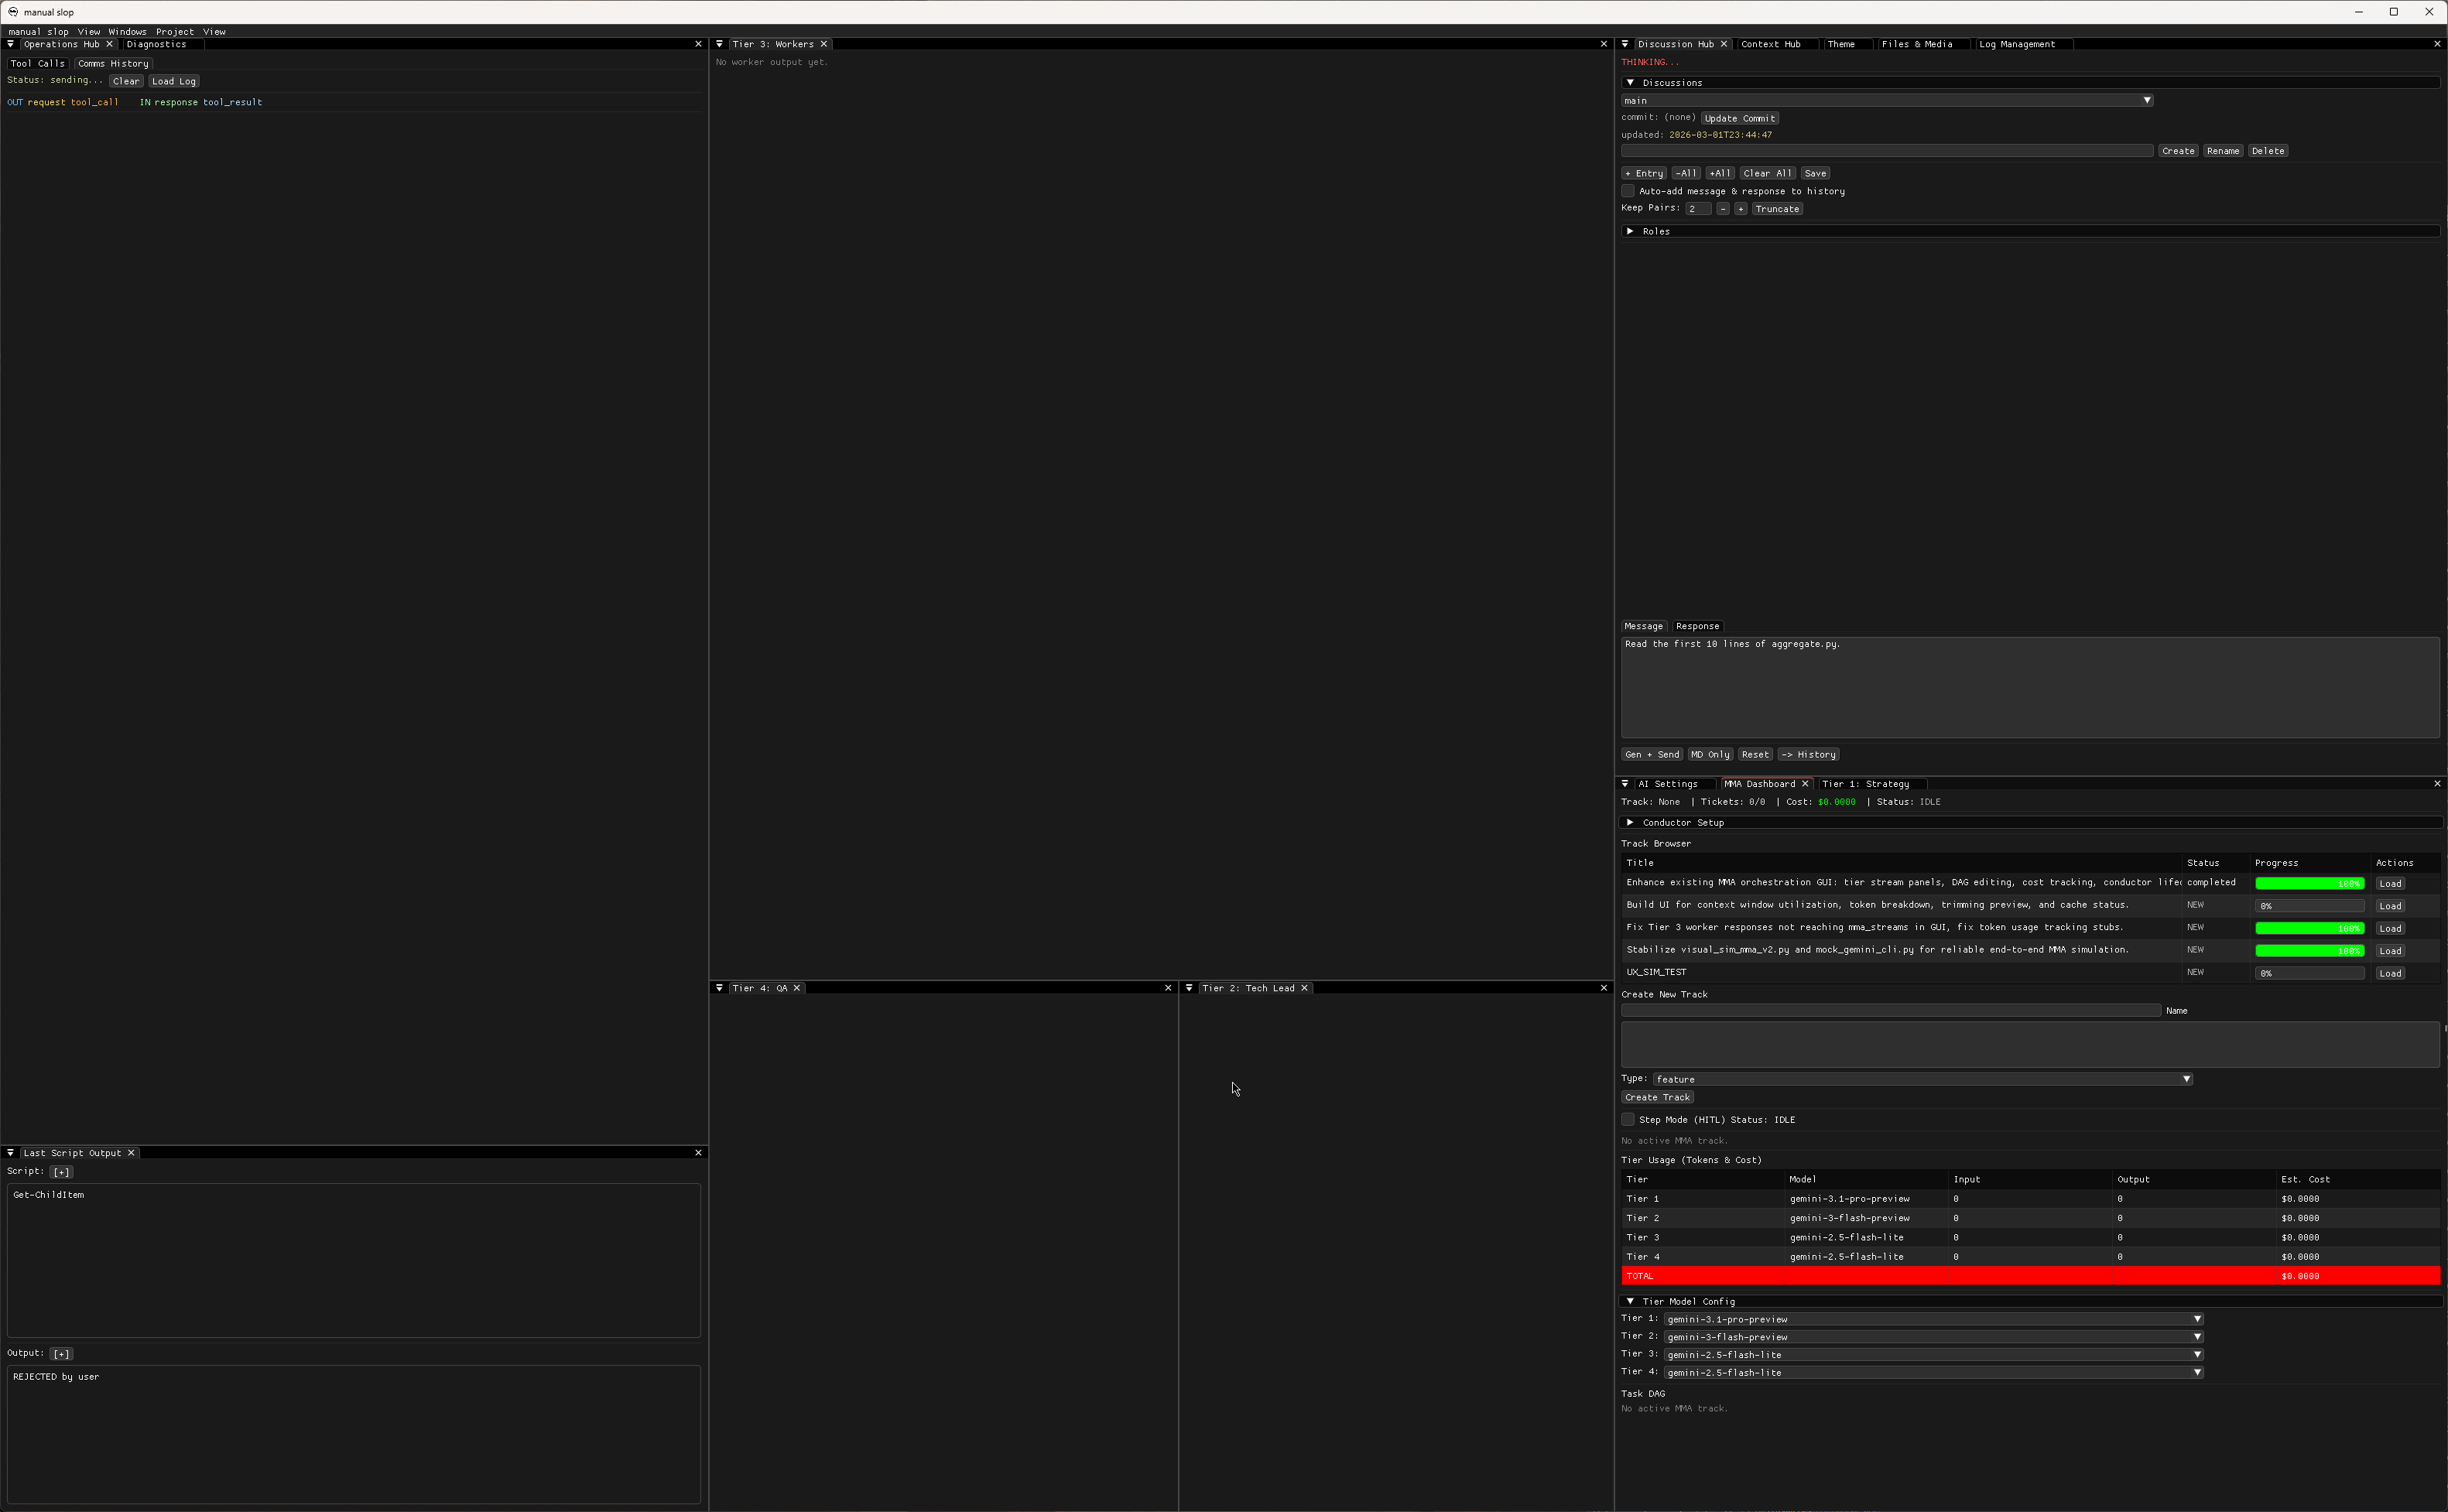Close the MMA Dashboard tab
The image size is (2448, 1512).
pyautogui.click(x=1805, y=784)
